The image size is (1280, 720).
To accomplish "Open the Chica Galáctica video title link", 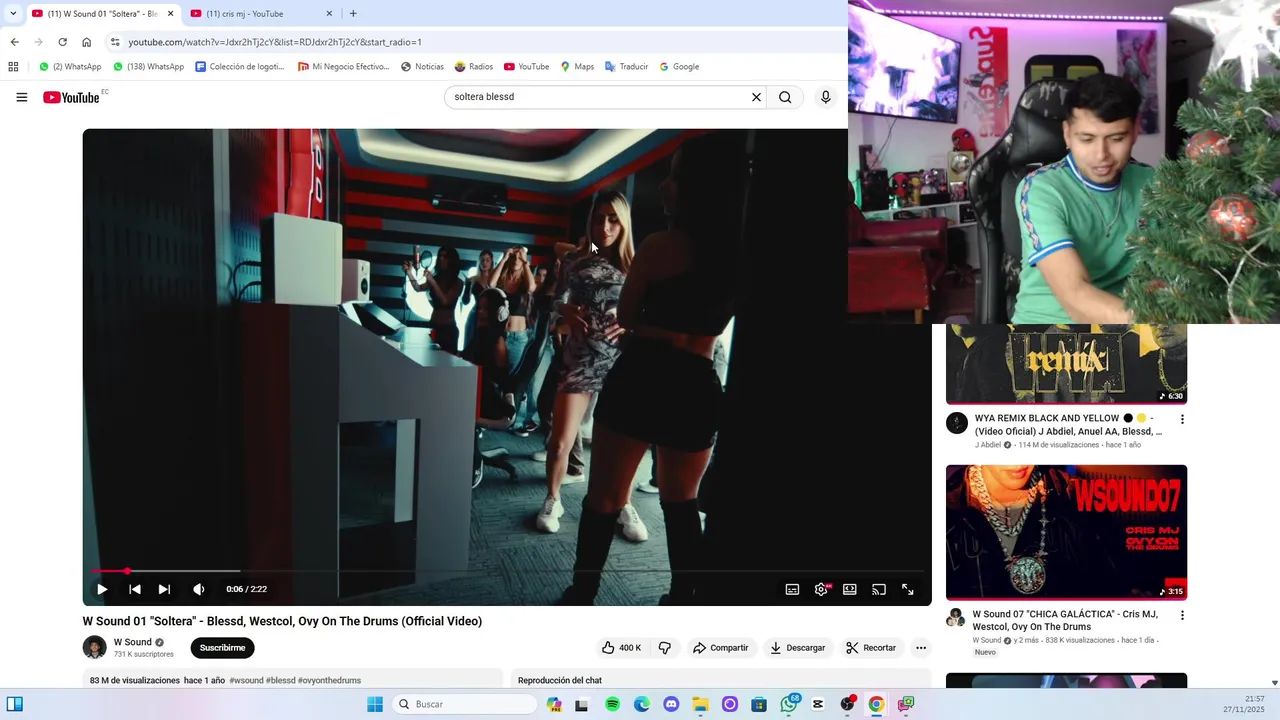I will (1065, 620).
